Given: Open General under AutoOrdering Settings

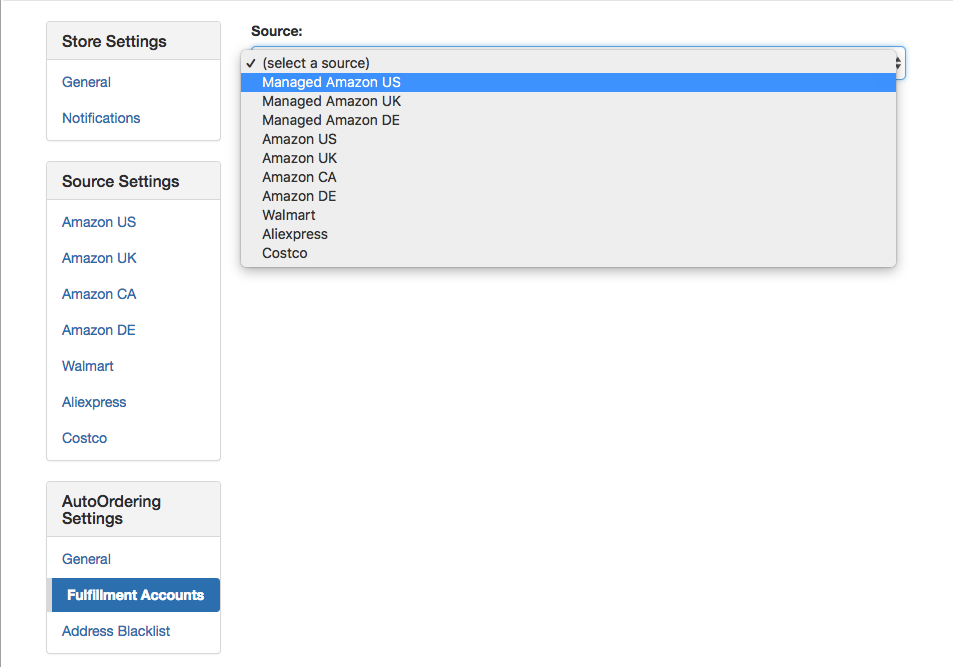Looking at the screenshot, I should pyautogui.click(x=86, y=559).
